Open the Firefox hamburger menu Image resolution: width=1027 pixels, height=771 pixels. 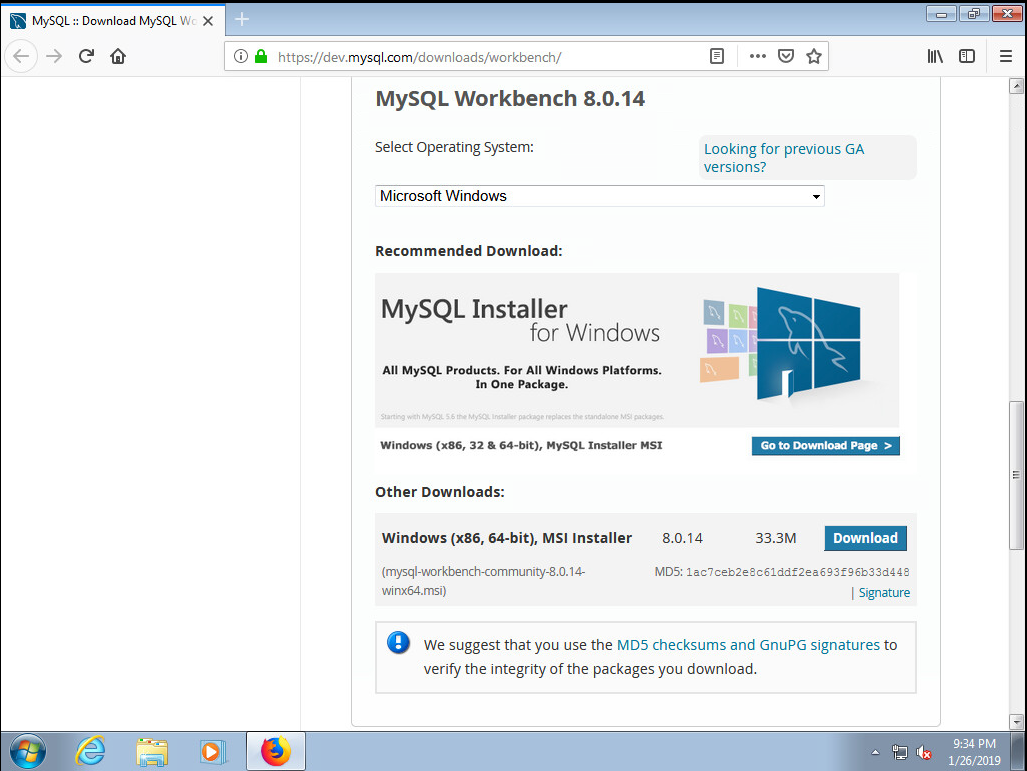pos(1006,56)
